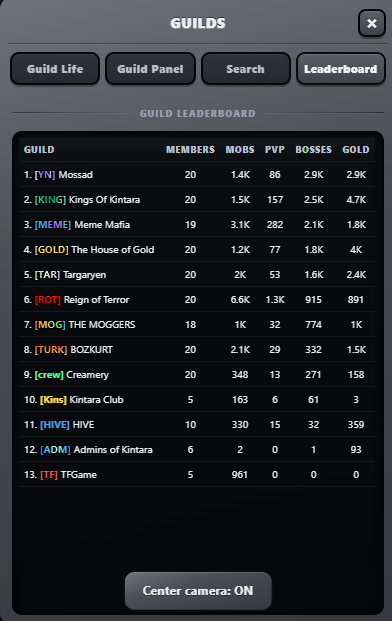This screenshot has width=392, height=621.
Task: Select the [TURK] BOZKURT guild
Action: (197, 349)
